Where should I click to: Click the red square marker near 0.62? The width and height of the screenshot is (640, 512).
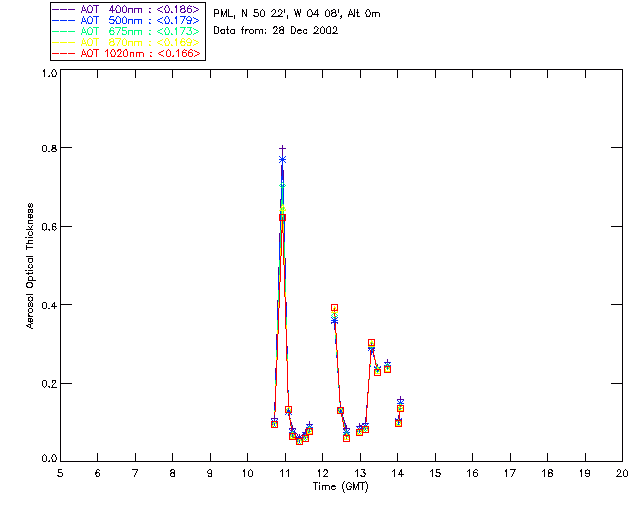pos(282,218)
